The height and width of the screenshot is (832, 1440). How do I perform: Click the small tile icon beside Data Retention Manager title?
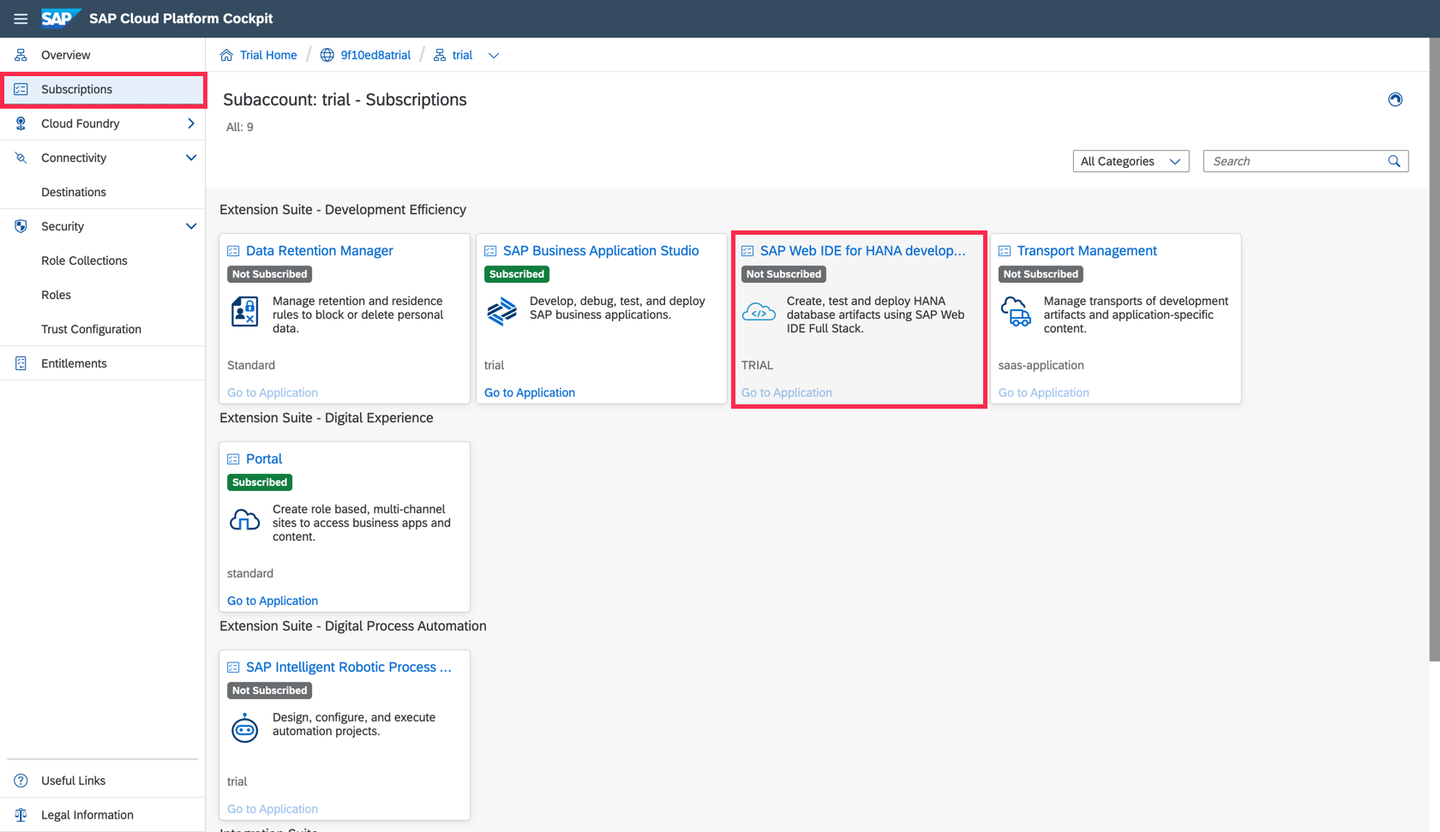(234, 251)
